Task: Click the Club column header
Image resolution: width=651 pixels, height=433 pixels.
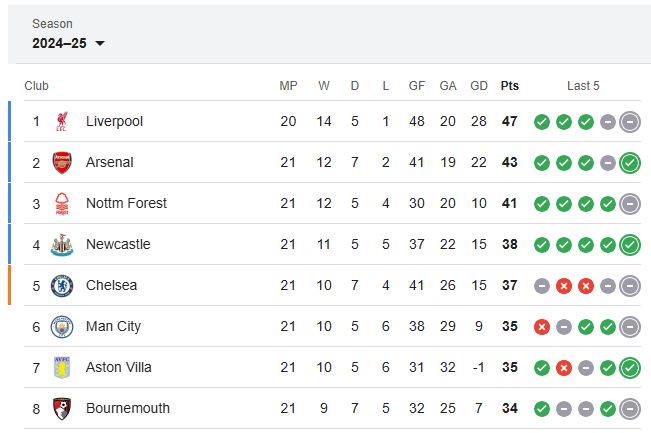Action: coord(36,86)
